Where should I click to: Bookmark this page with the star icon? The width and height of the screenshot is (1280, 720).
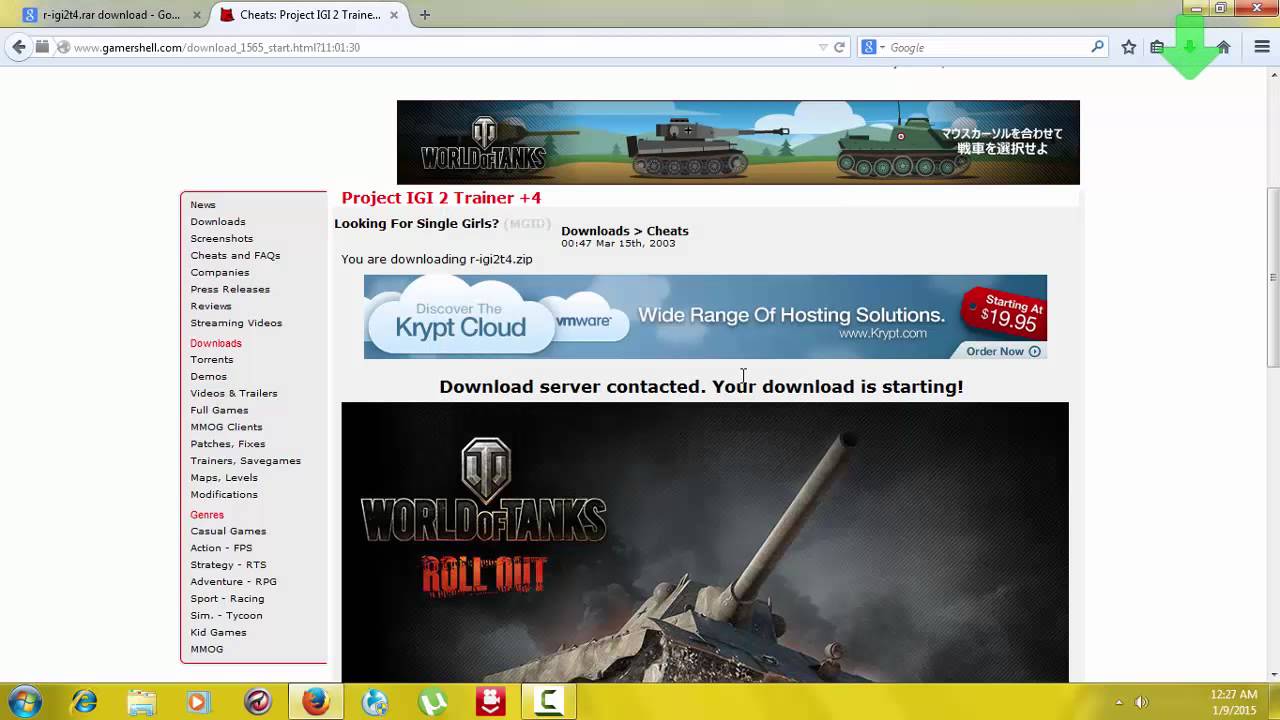point(1129,47)
